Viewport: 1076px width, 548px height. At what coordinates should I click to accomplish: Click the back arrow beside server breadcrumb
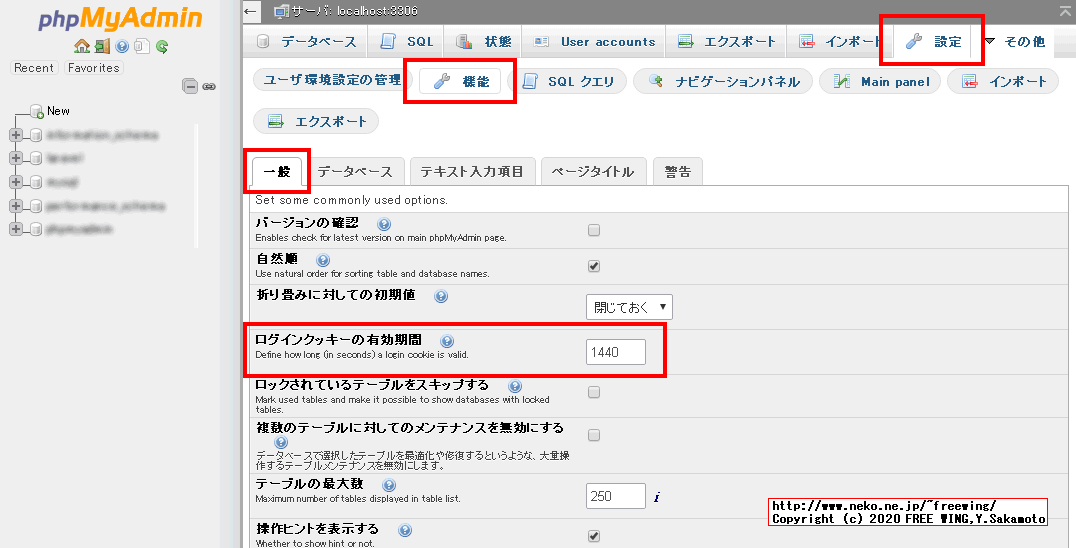[251, 11]
